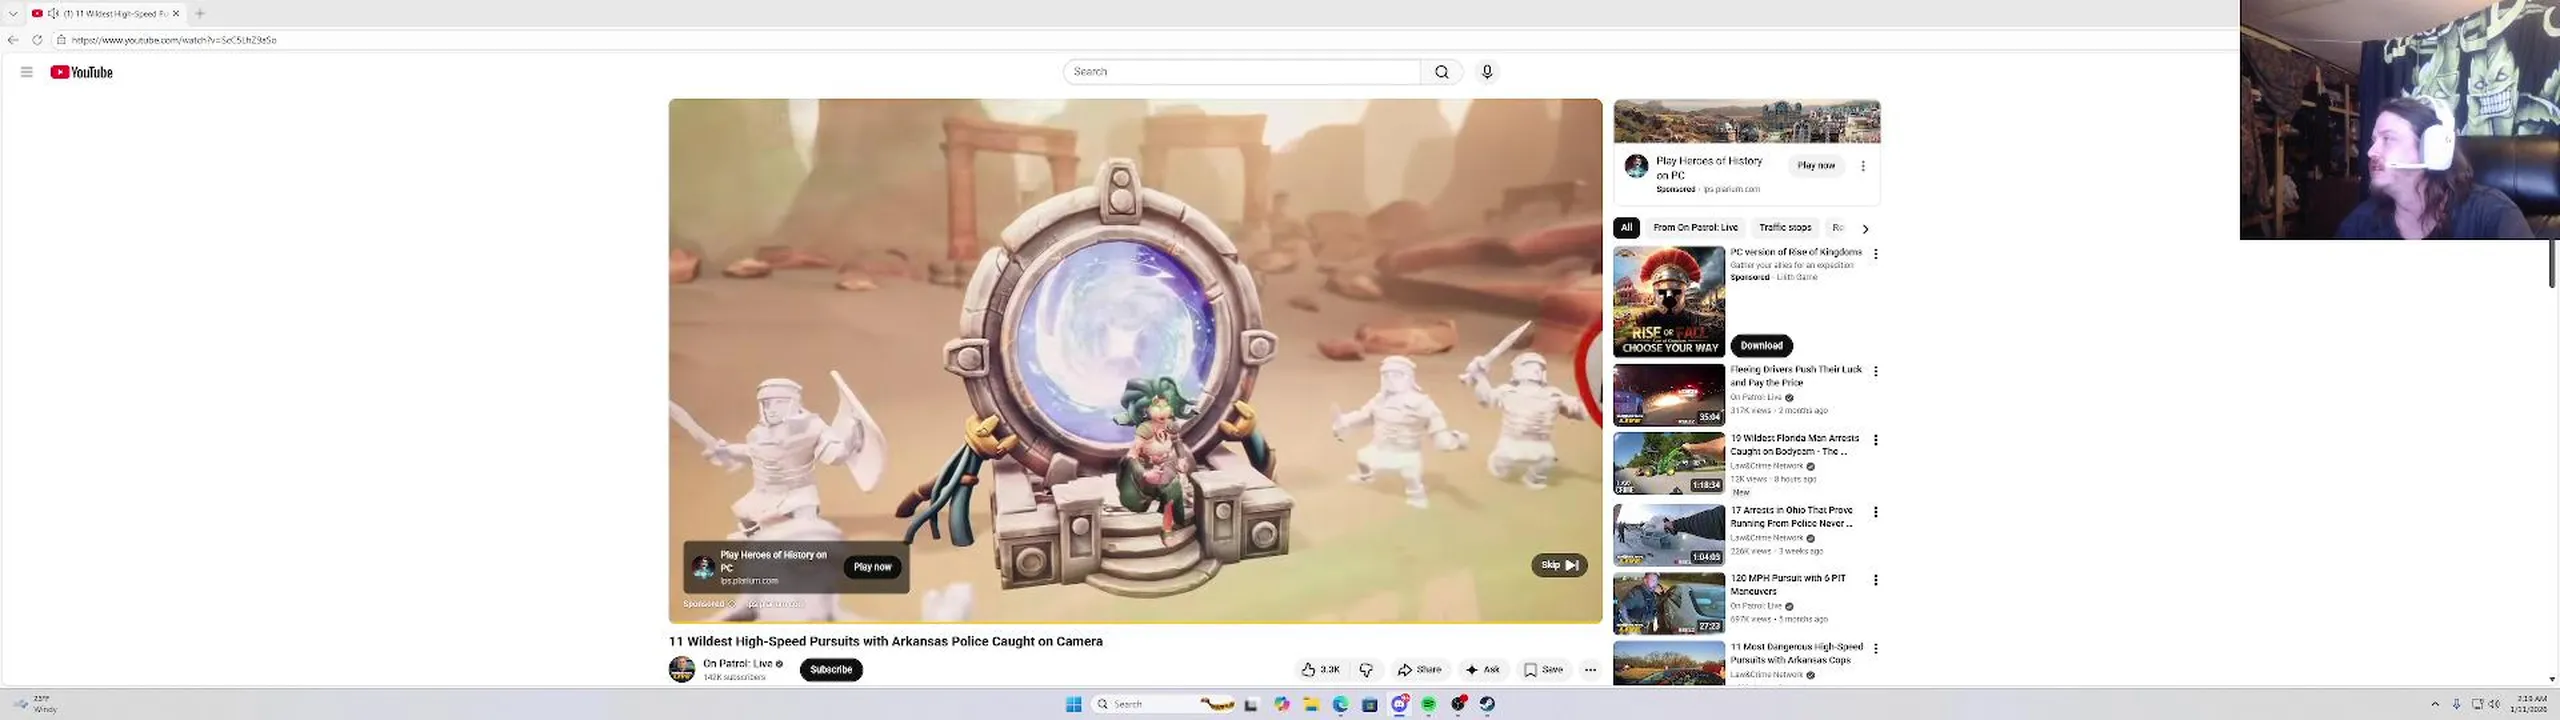The height and width of the screenshot is (720, 2560).
Task: Activate voice search microphone icon
Action: coord(1487,72)
